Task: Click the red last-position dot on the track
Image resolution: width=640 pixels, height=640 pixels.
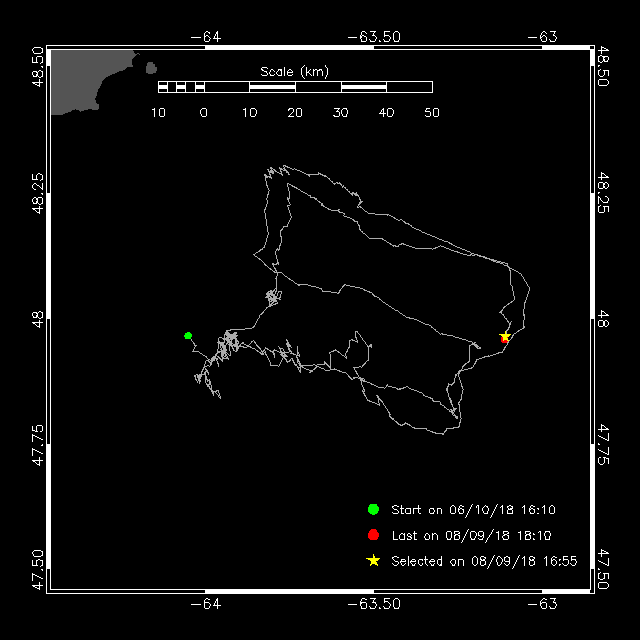Action: (x=504, y=340)
